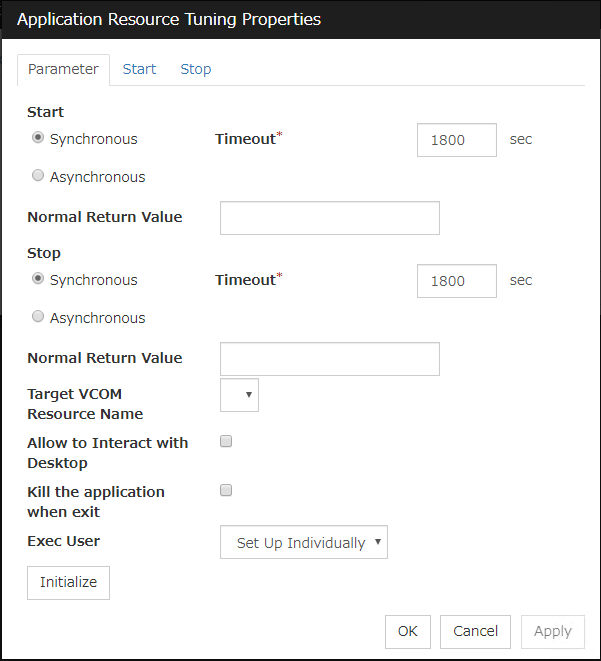Confirm with the OK button

tap(407, 631)
